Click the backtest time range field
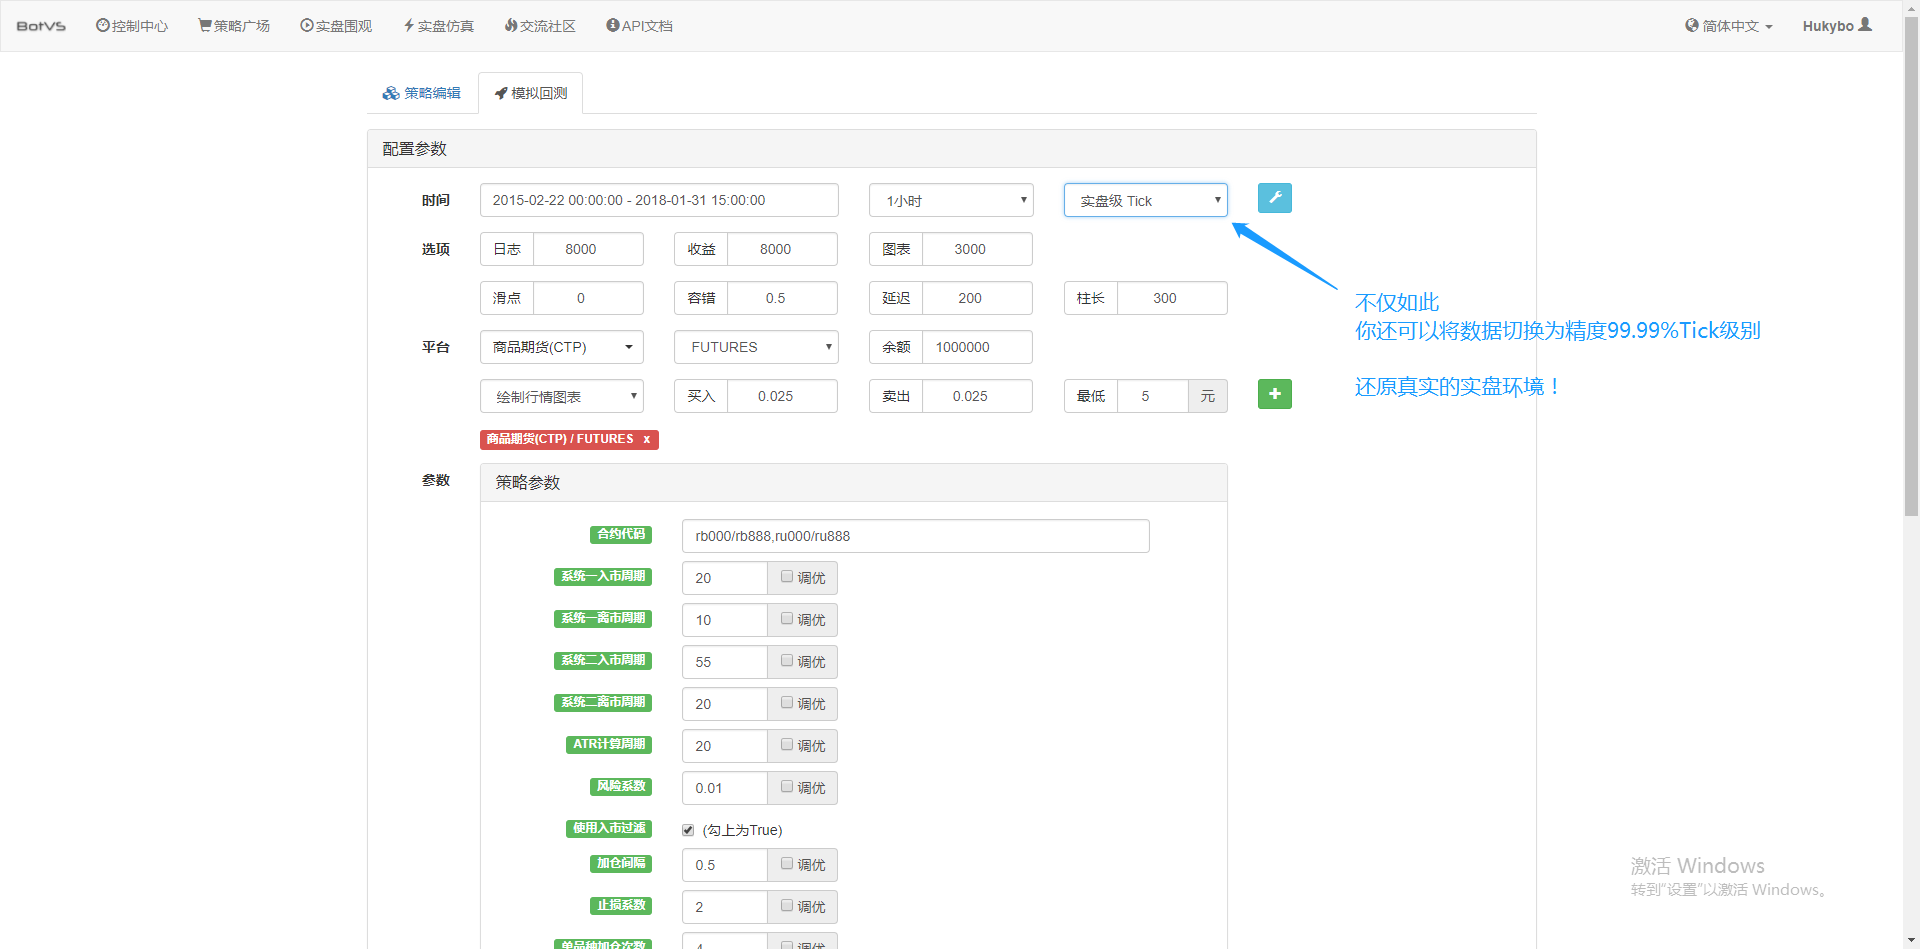The width and height of the screenshot is (1920, 949). 659,200
